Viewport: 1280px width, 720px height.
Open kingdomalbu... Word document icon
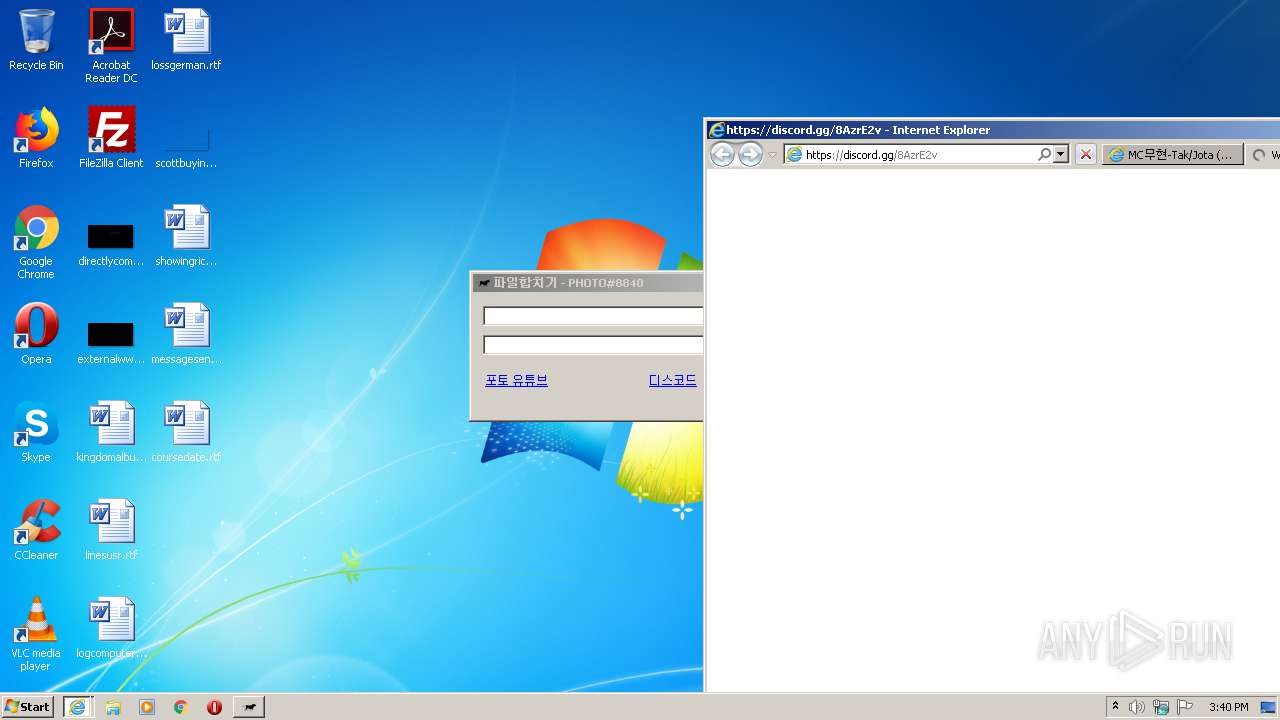[111, 432]
